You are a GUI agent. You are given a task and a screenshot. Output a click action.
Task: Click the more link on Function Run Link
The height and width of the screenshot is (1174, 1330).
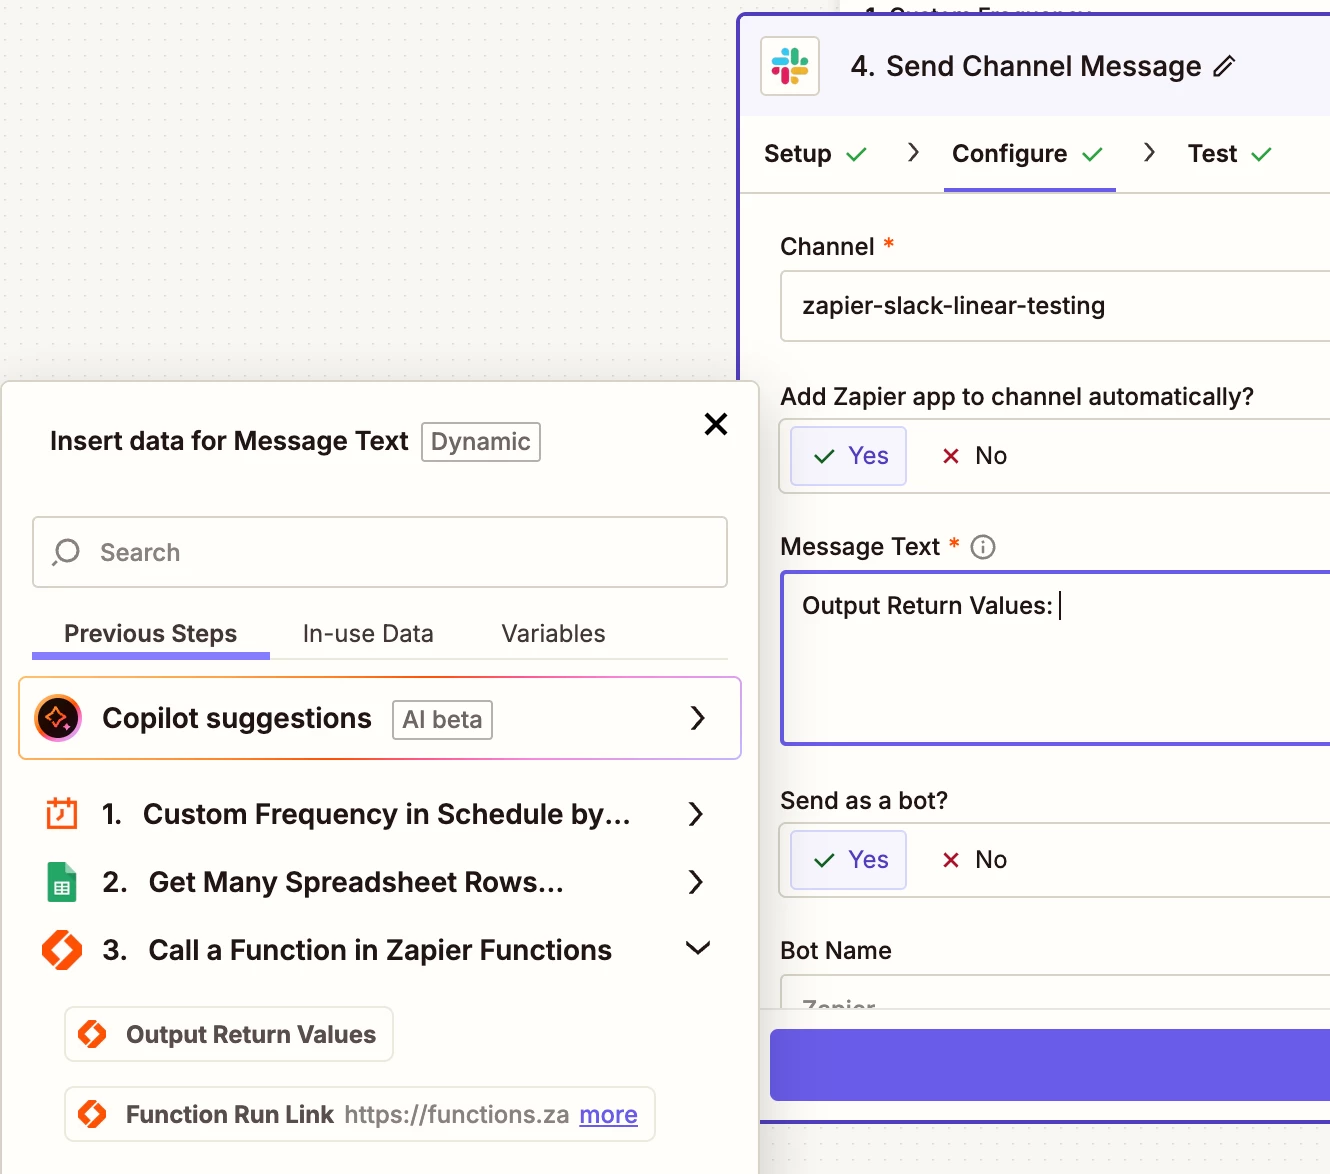click(608, 1115)
